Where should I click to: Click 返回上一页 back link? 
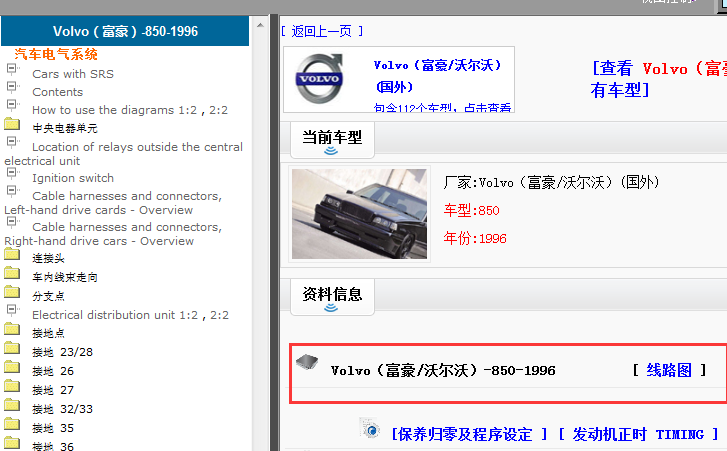[322, 32]
